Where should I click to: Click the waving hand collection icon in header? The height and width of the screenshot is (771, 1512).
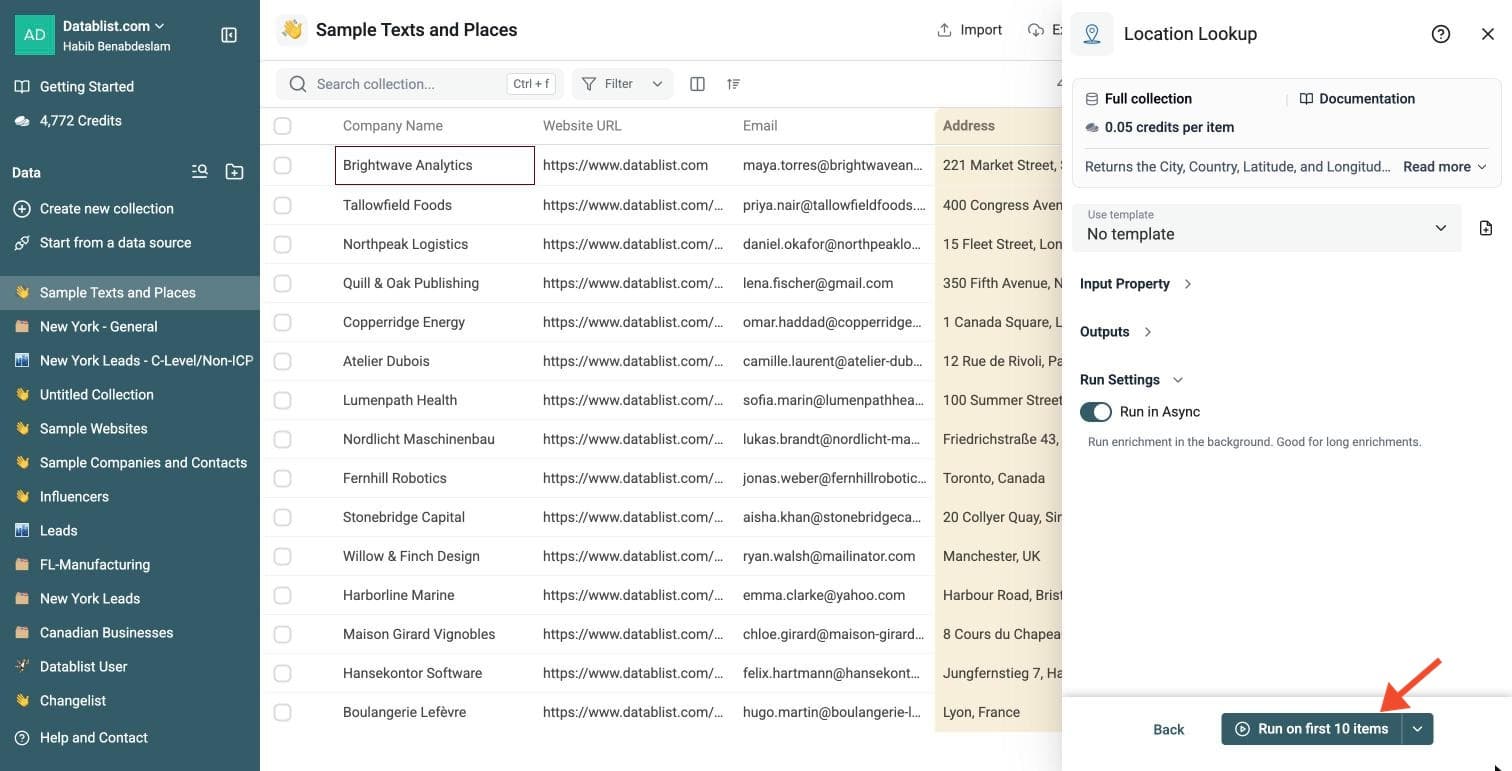click(x=292, y=30)
